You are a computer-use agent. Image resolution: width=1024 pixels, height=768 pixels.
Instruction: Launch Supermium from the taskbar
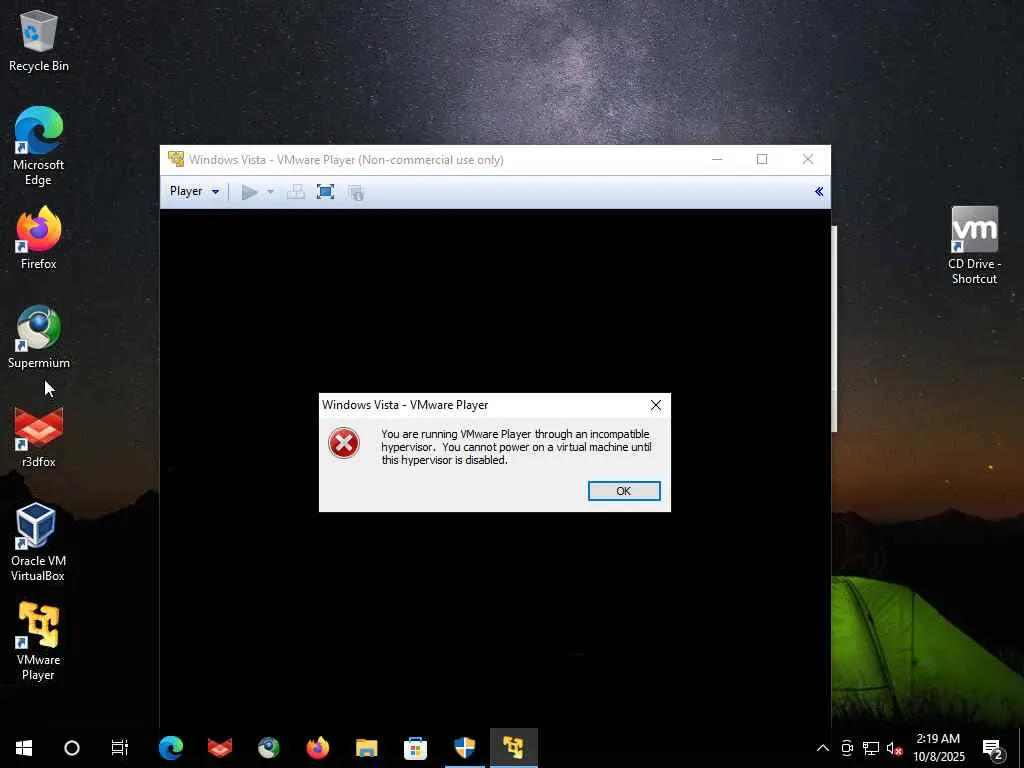click(x=269, y=748)
